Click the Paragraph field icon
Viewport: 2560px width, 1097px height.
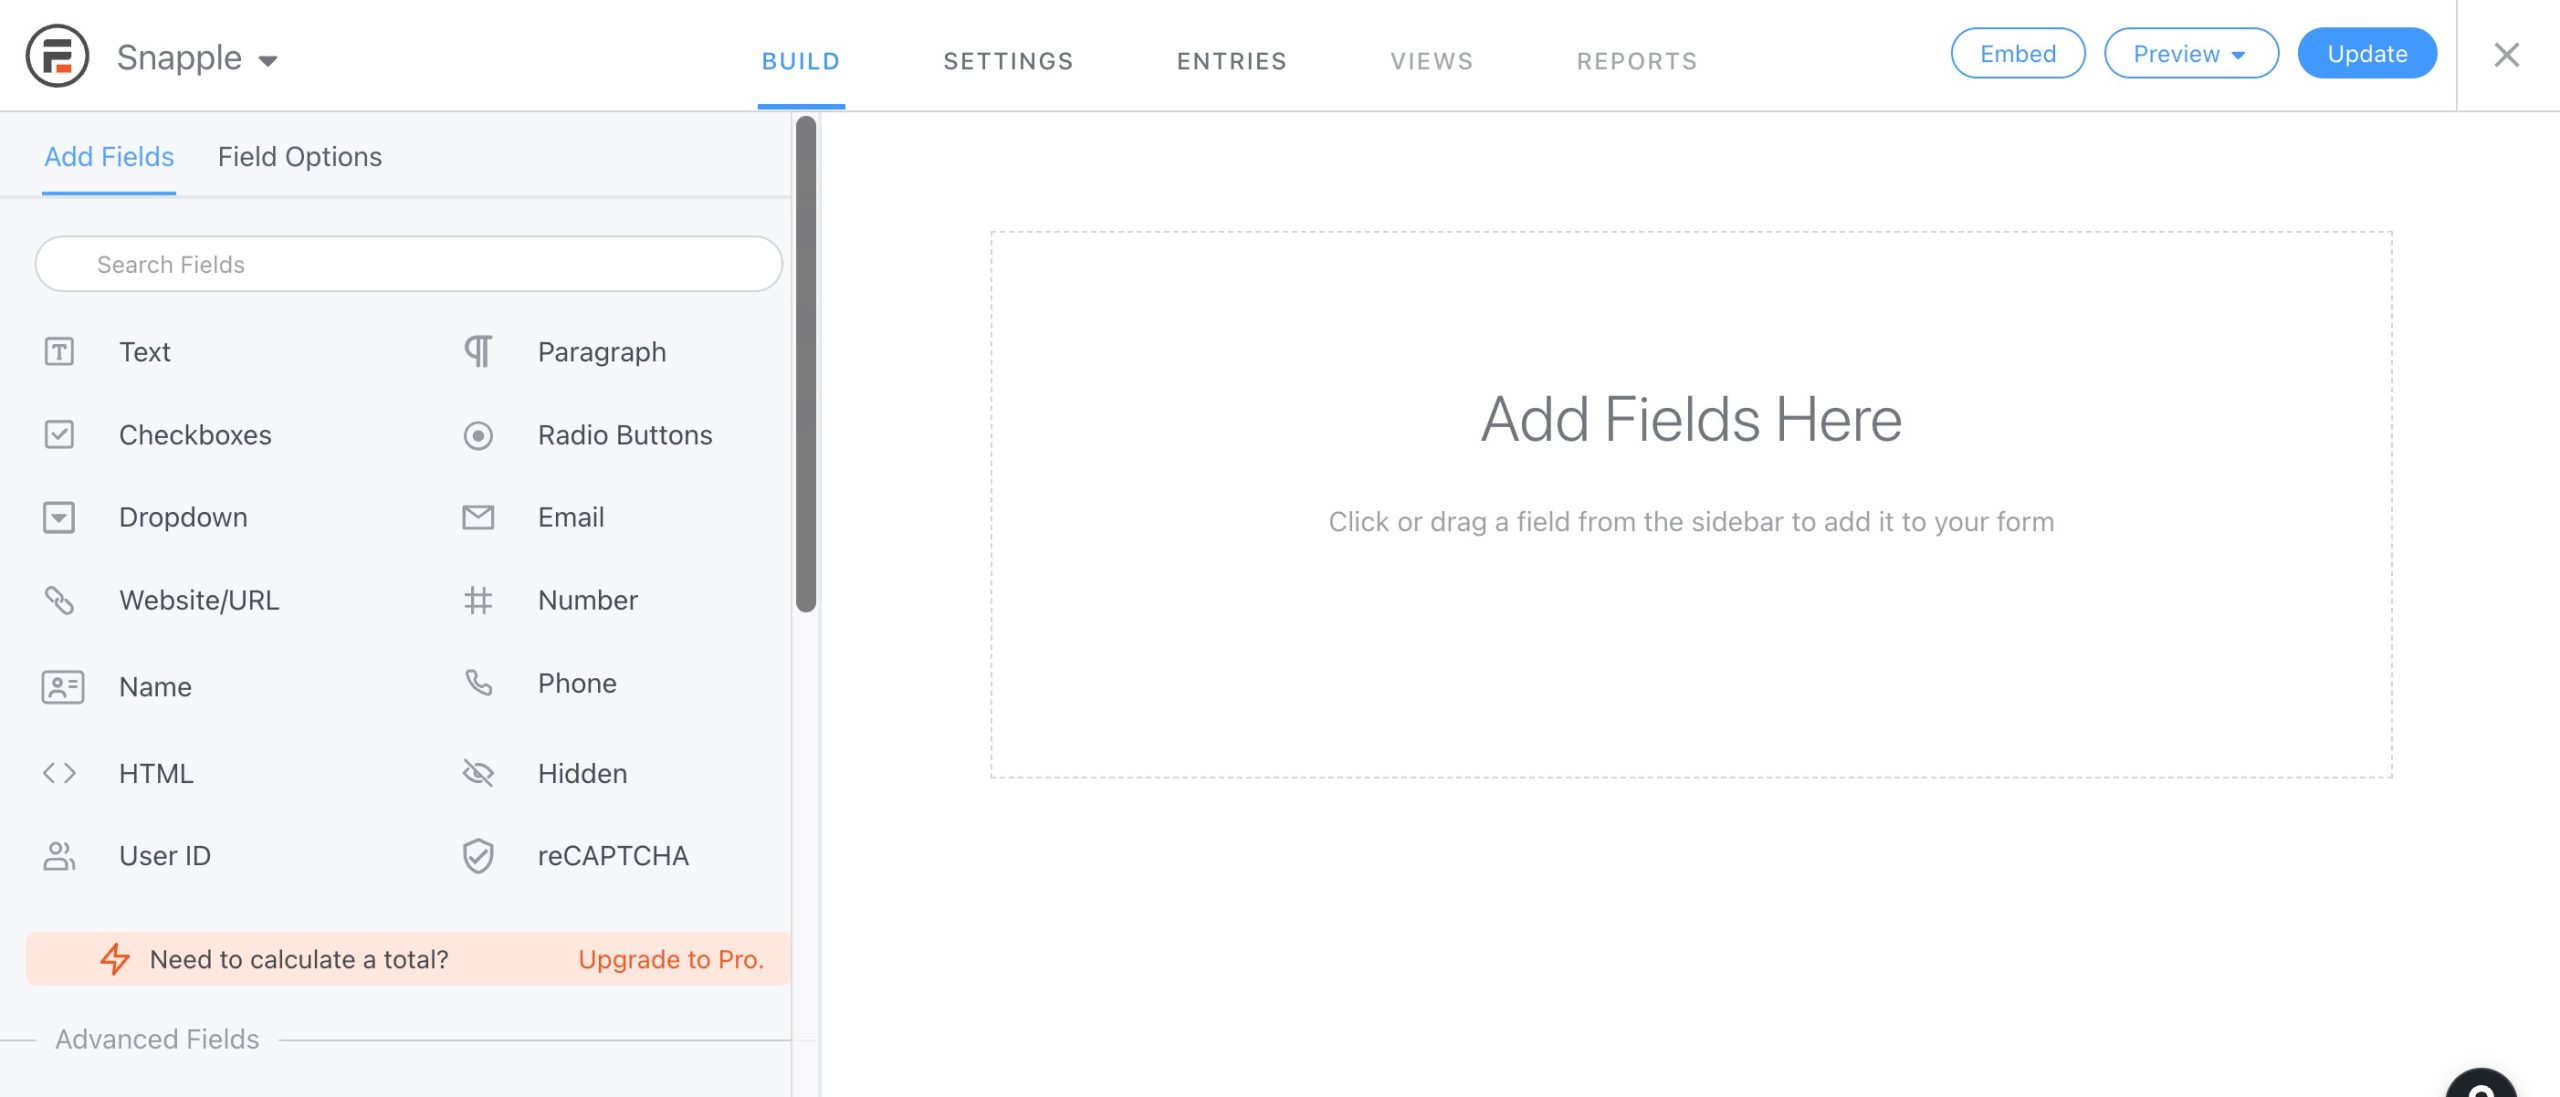click(x=478, y=348)
